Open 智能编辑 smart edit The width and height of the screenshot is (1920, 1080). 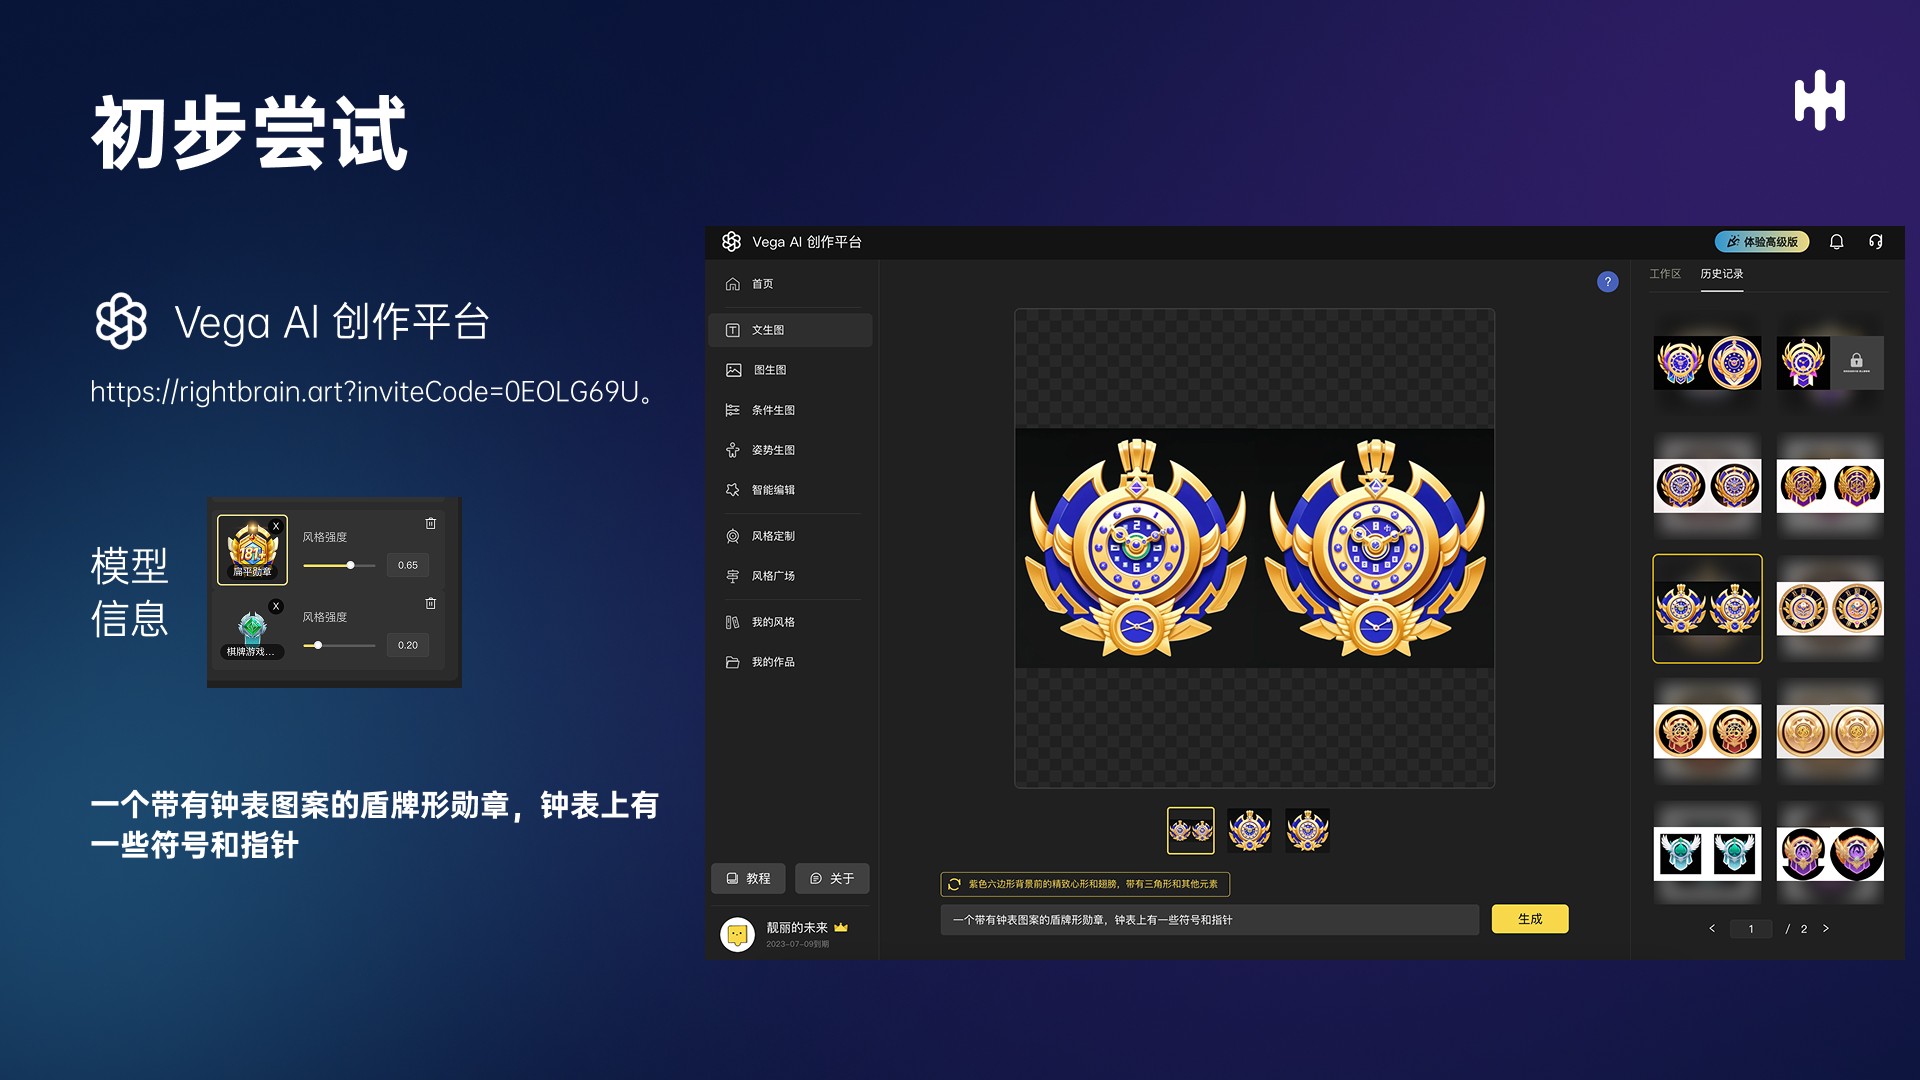[x=790, y=490]
